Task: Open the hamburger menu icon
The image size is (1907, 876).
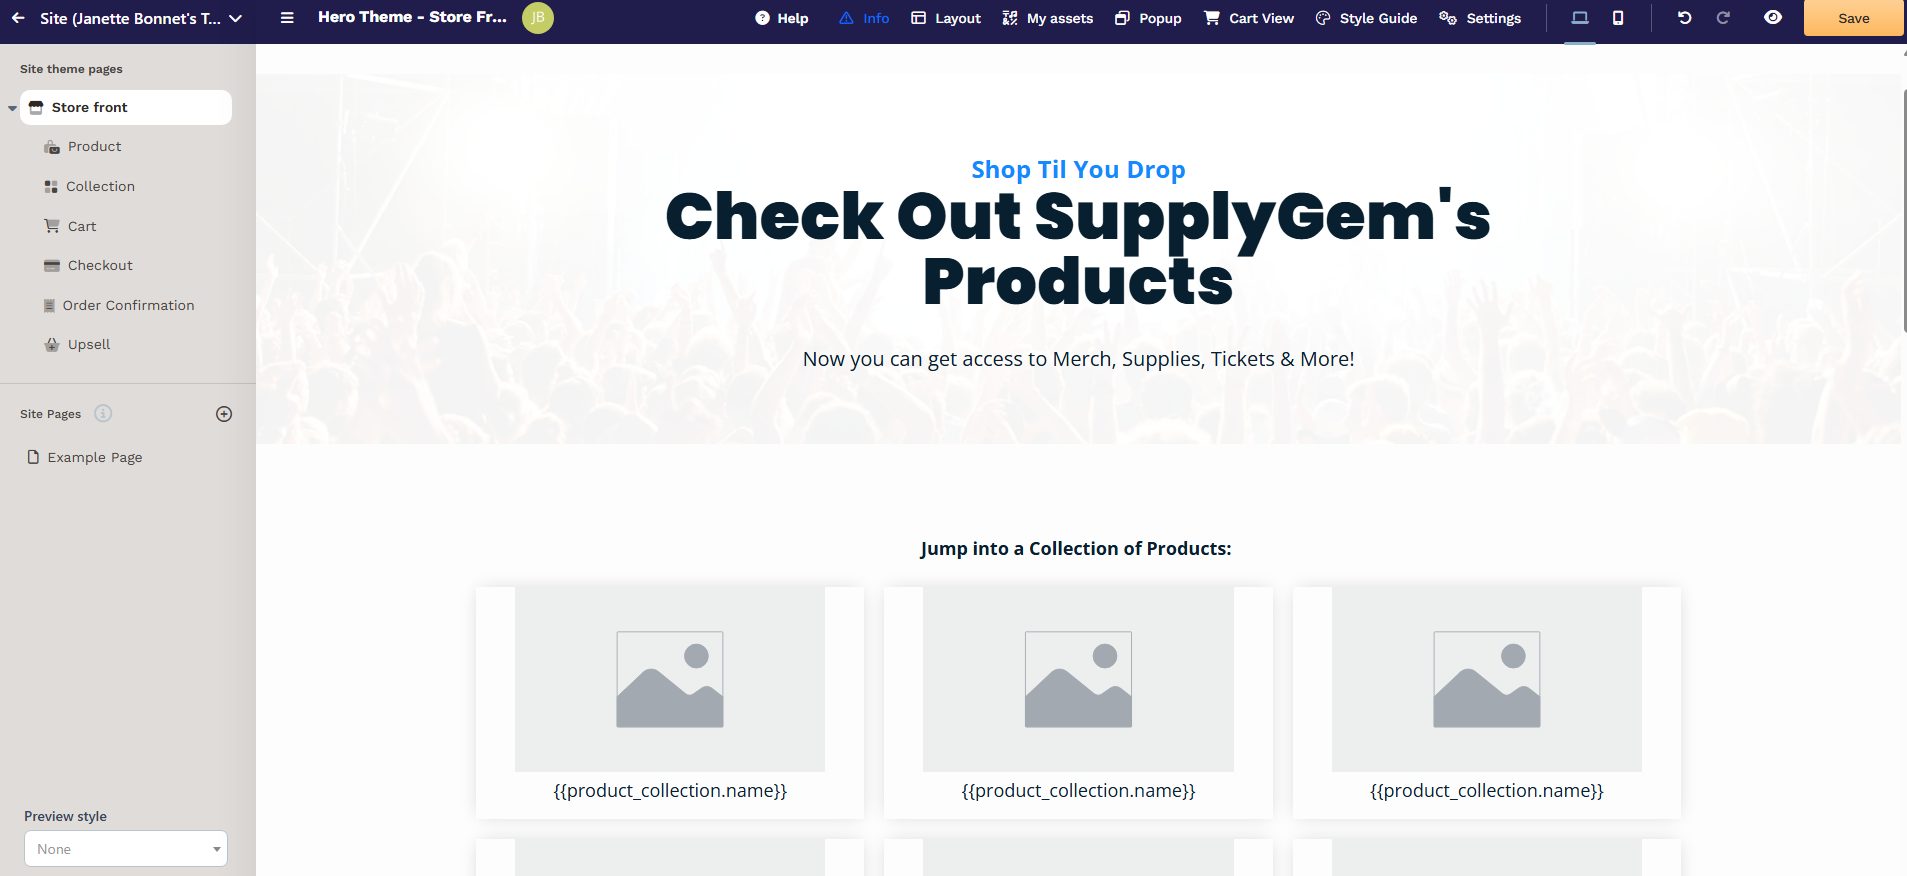Action: click(x=287, y=18)
